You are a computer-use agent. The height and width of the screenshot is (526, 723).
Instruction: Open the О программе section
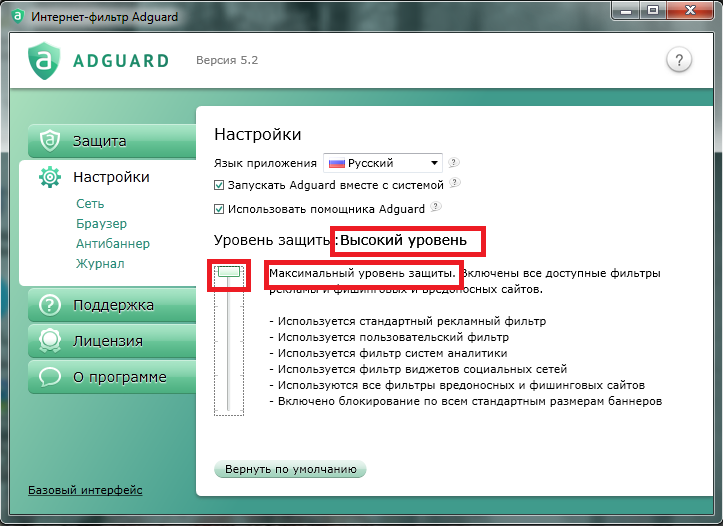tap(112, 377)
